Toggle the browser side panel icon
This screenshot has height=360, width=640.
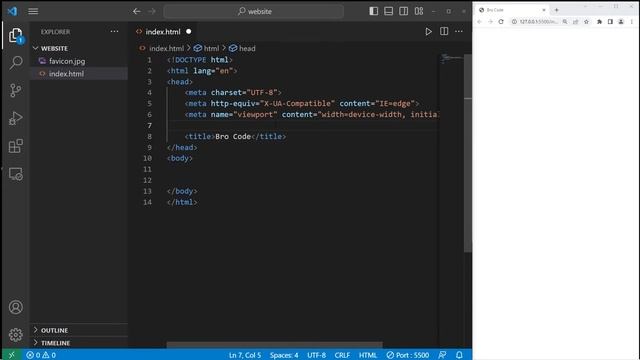(610, 22)
